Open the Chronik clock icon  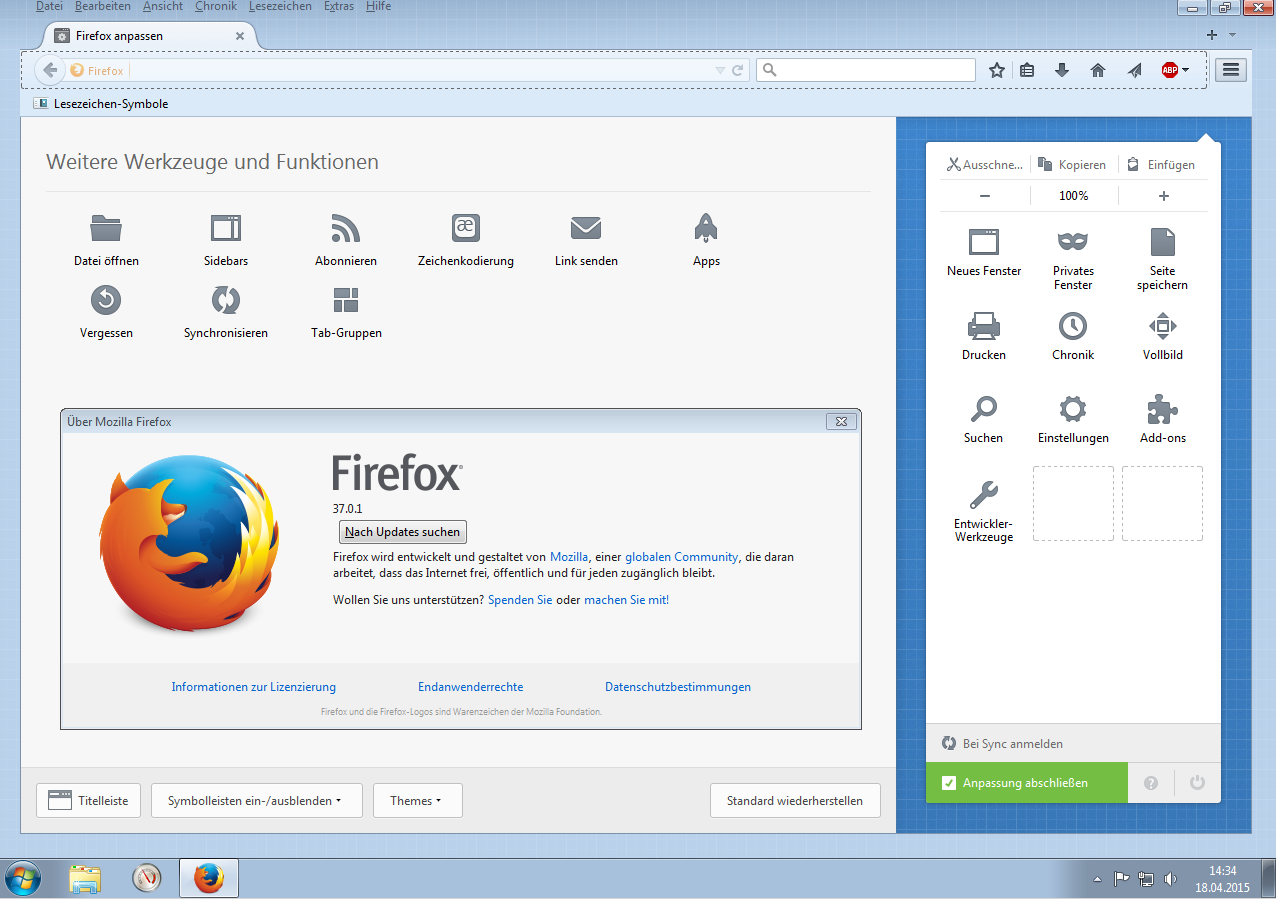pos(1073,325)
